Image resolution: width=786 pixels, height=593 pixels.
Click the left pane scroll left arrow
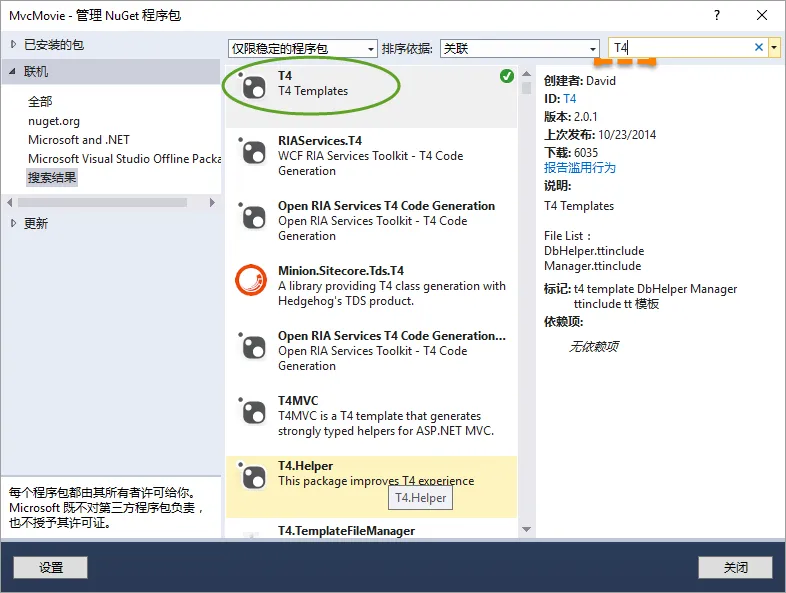tap(10, 203)
